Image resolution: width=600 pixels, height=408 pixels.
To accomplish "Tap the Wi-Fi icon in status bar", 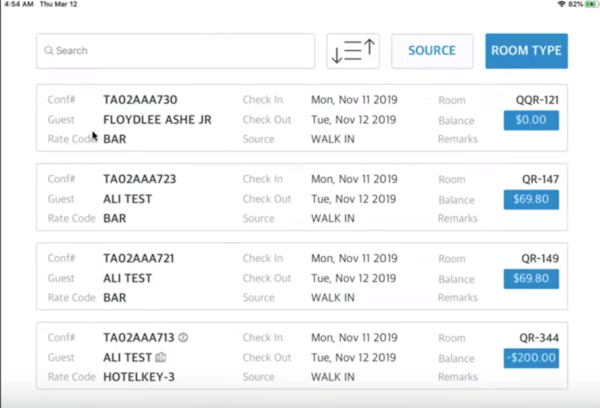I will pyautogui.click(x=561, y=5).
